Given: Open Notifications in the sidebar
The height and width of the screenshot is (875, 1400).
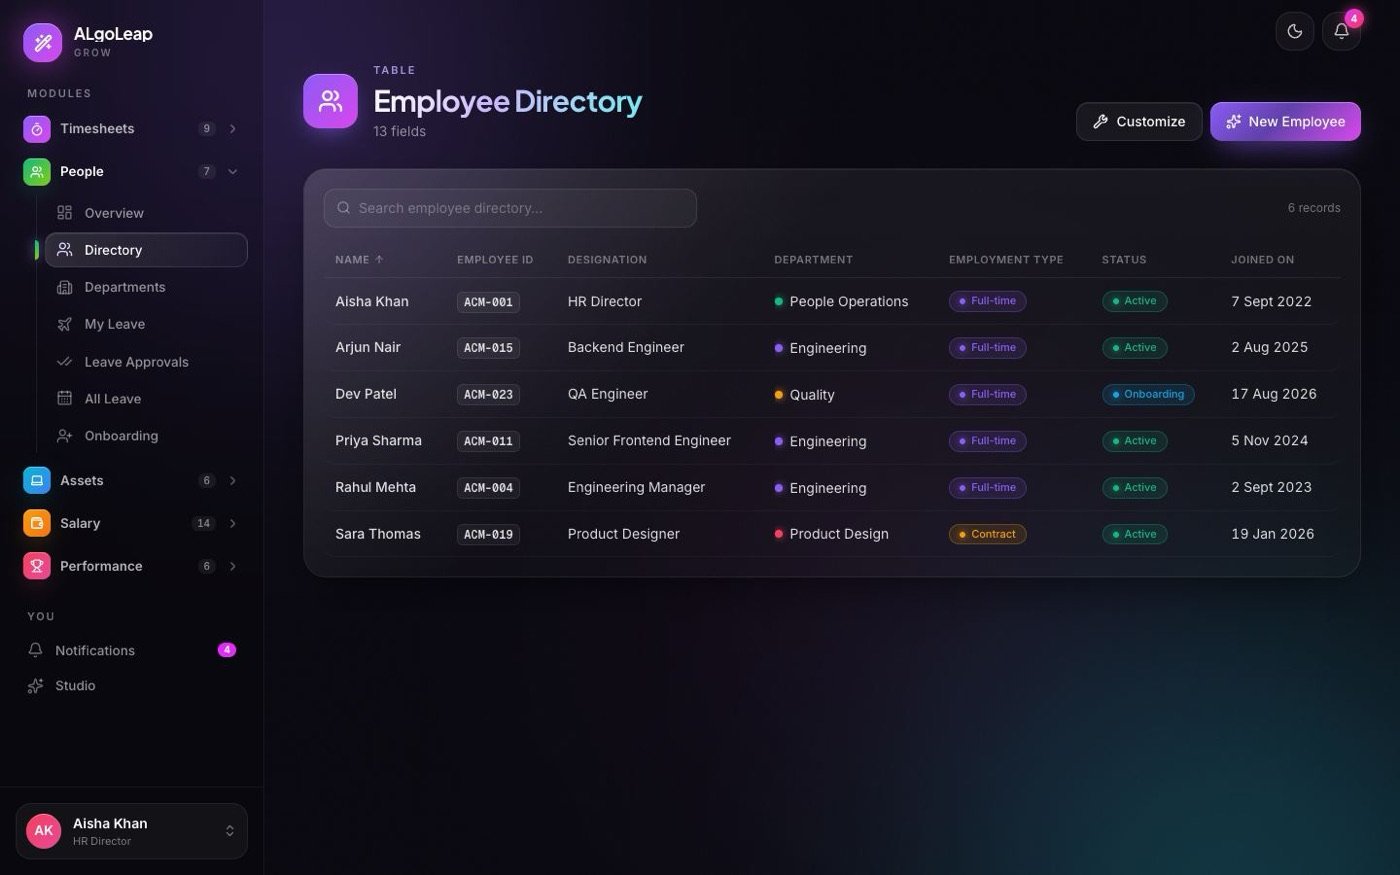Looking at the screenshot, I should click(x=132, y=650).
